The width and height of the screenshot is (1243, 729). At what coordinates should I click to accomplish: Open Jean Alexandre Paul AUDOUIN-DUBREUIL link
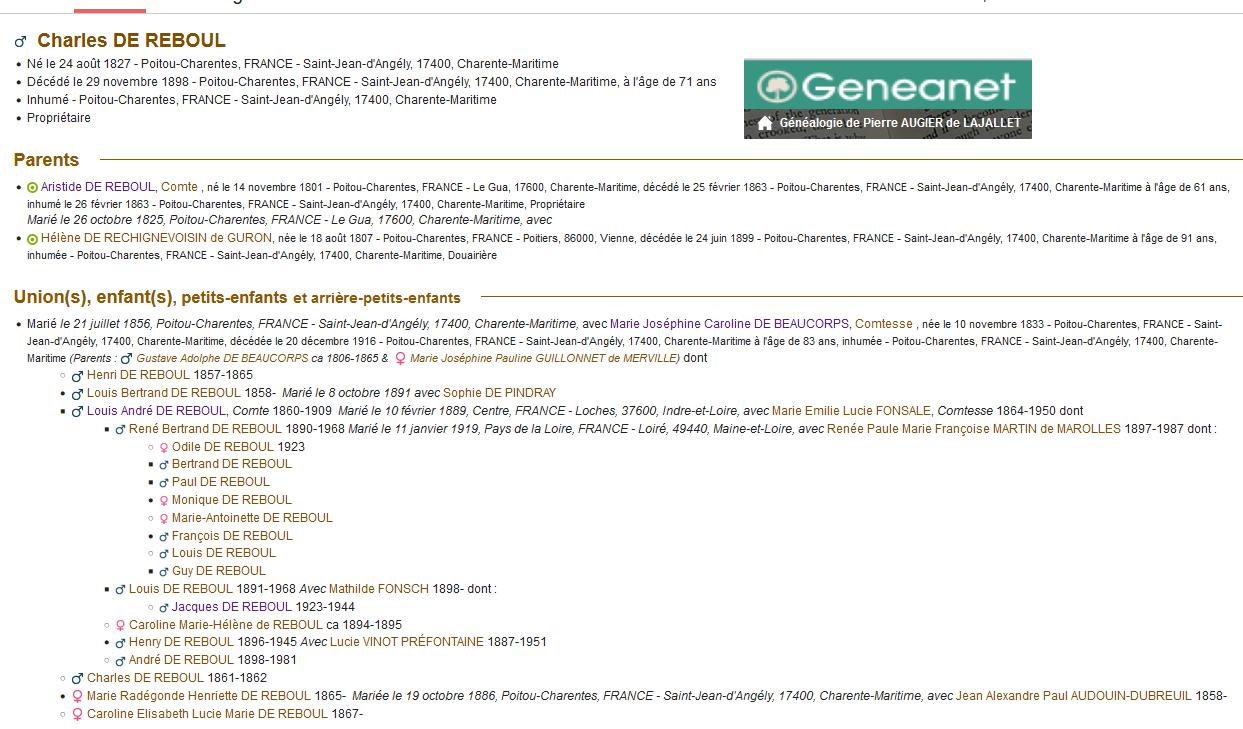pyautogui.click(x=1074, y=696)
